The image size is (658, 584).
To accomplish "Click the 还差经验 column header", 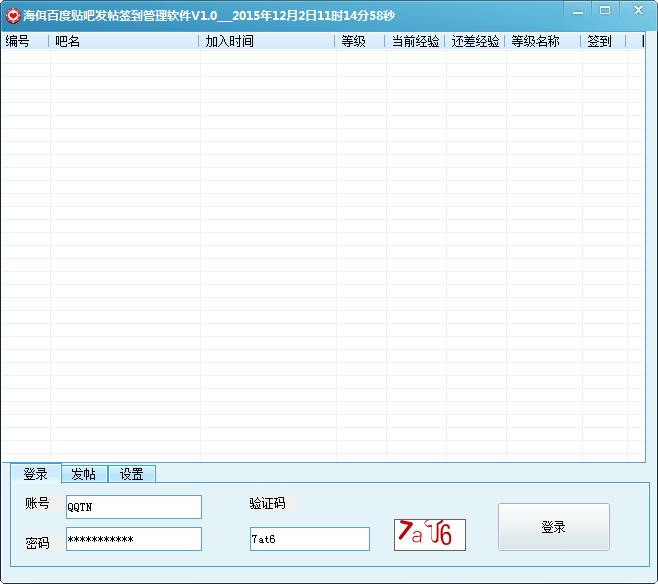I will 475,41.
